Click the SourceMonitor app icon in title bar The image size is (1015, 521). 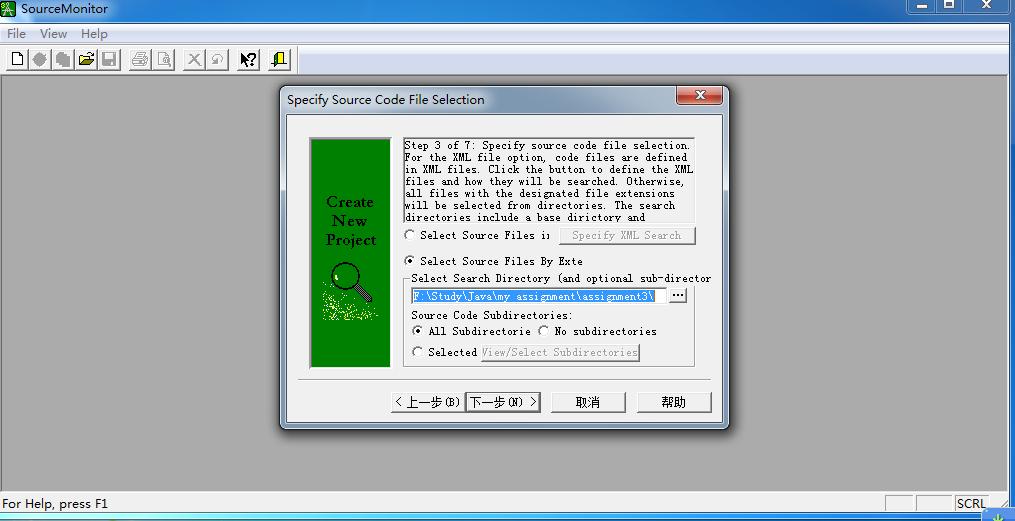click(8, 9)
